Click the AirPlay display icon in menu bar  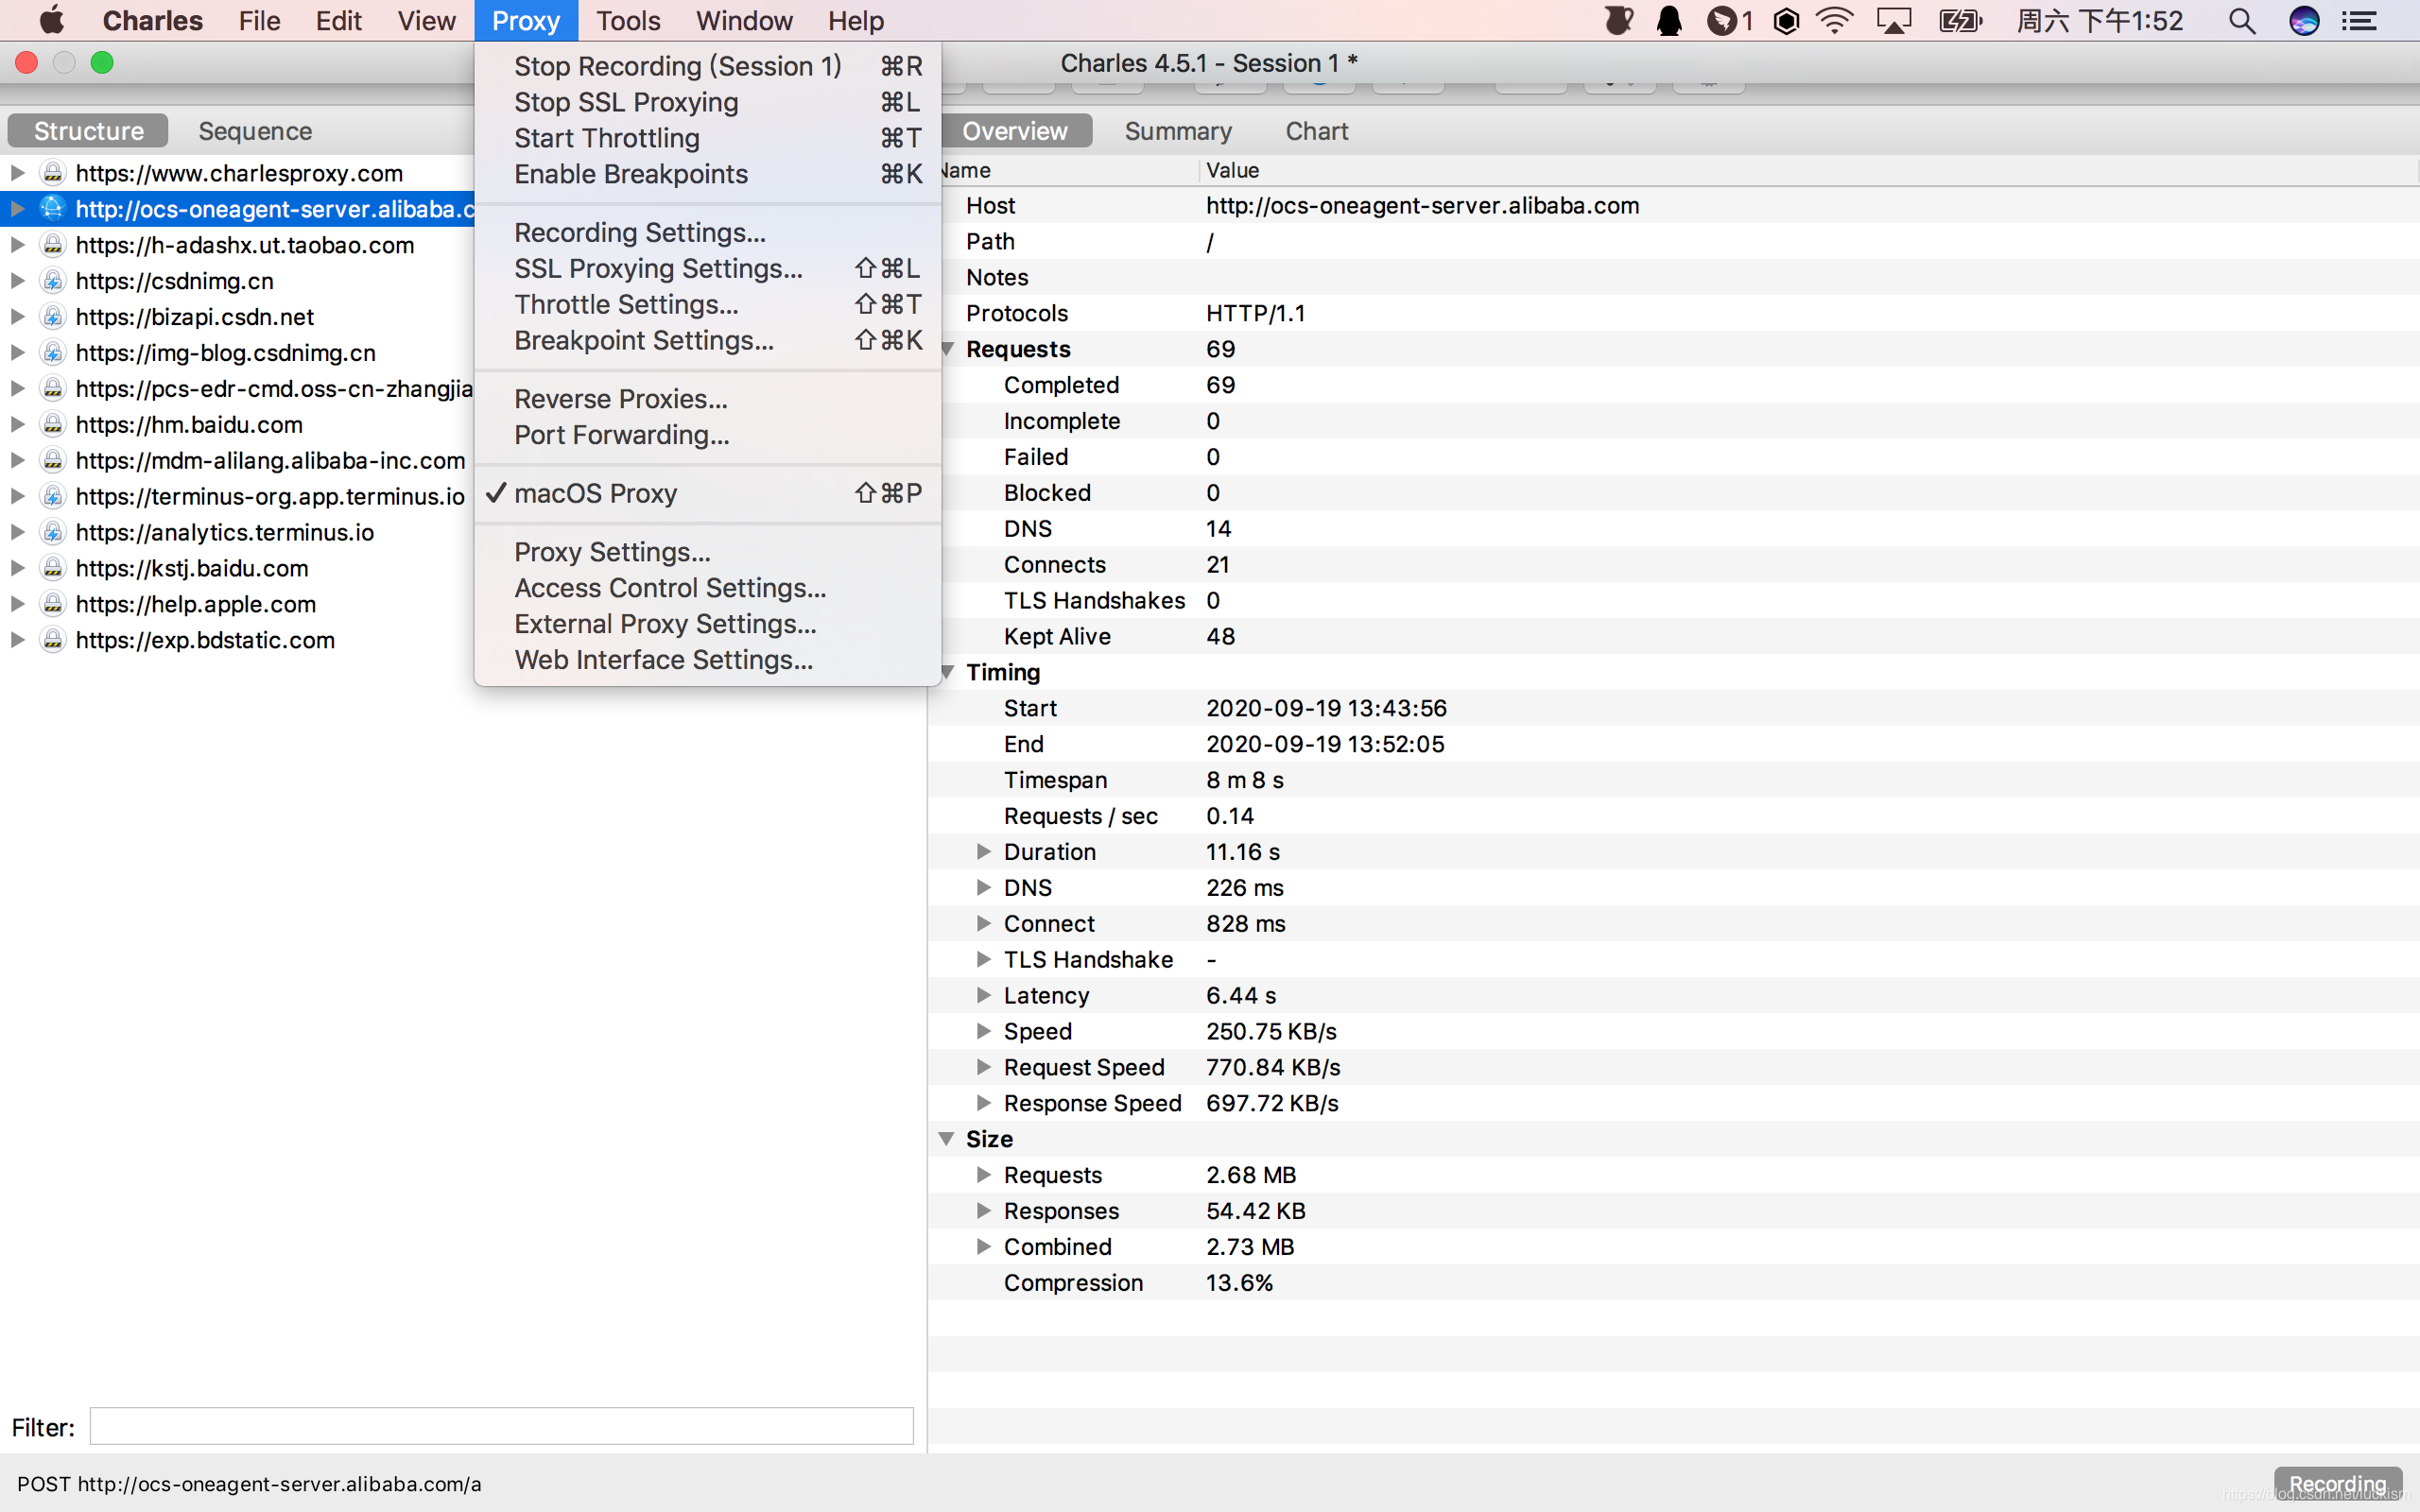pos(1893,20)
